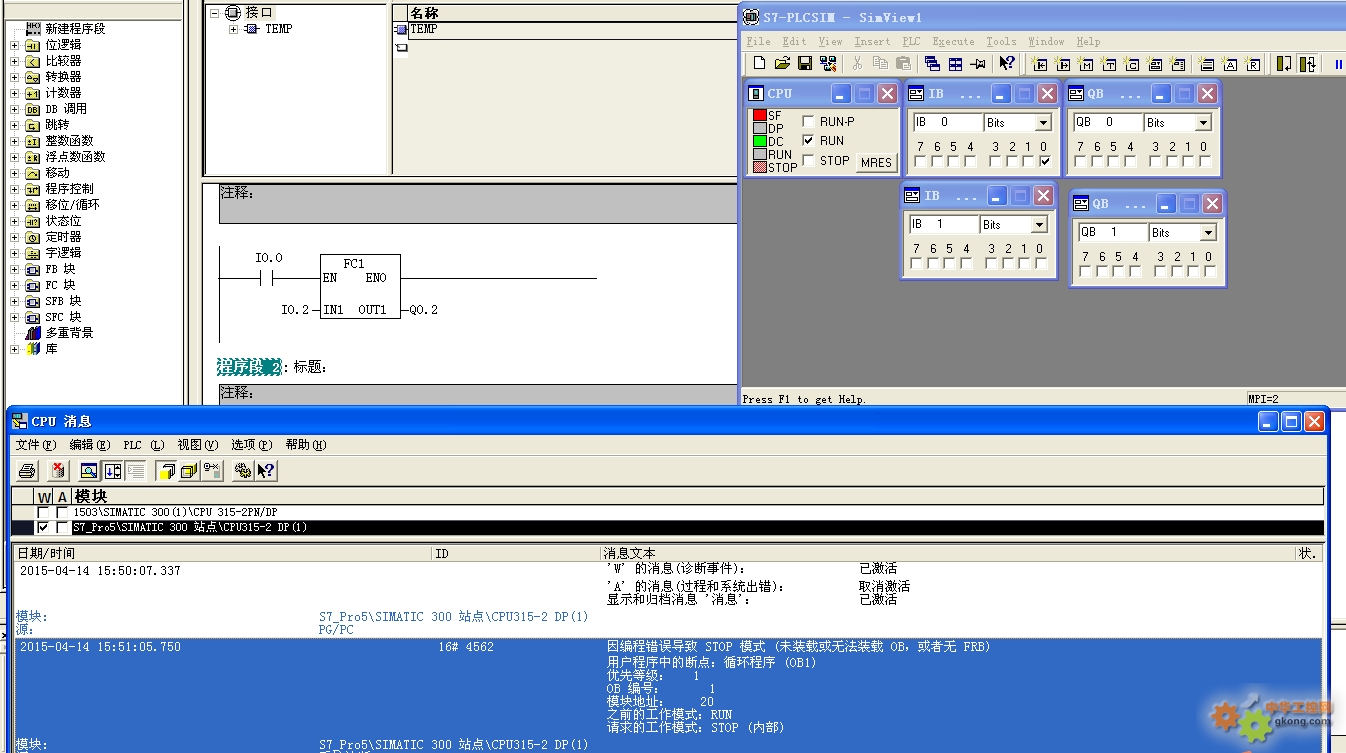Image resolution: width=1346 pixels, height=753 pixels.
Task: Open a PLC file in S7-PLCSIM toolbar
Action: (x=782, y=63)
